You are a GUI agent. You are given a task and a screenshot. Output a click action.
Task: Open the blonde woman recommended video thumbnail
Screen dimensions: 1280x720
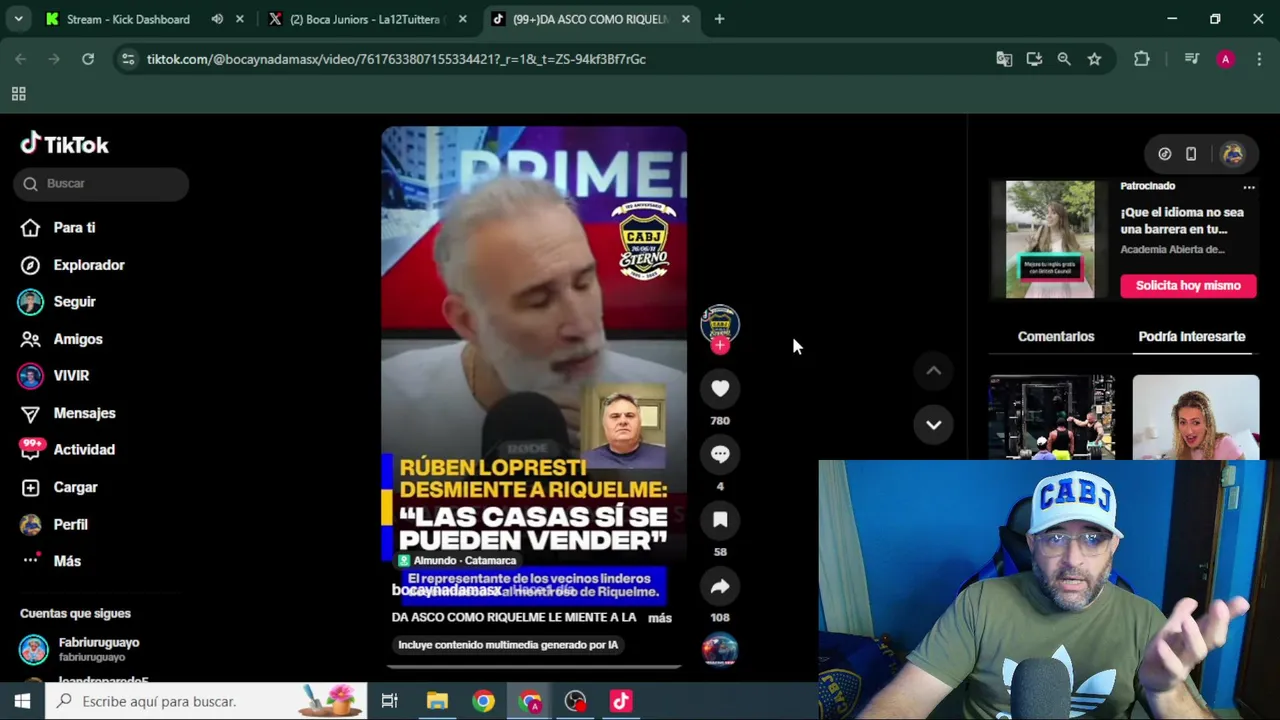(1196, 418)
